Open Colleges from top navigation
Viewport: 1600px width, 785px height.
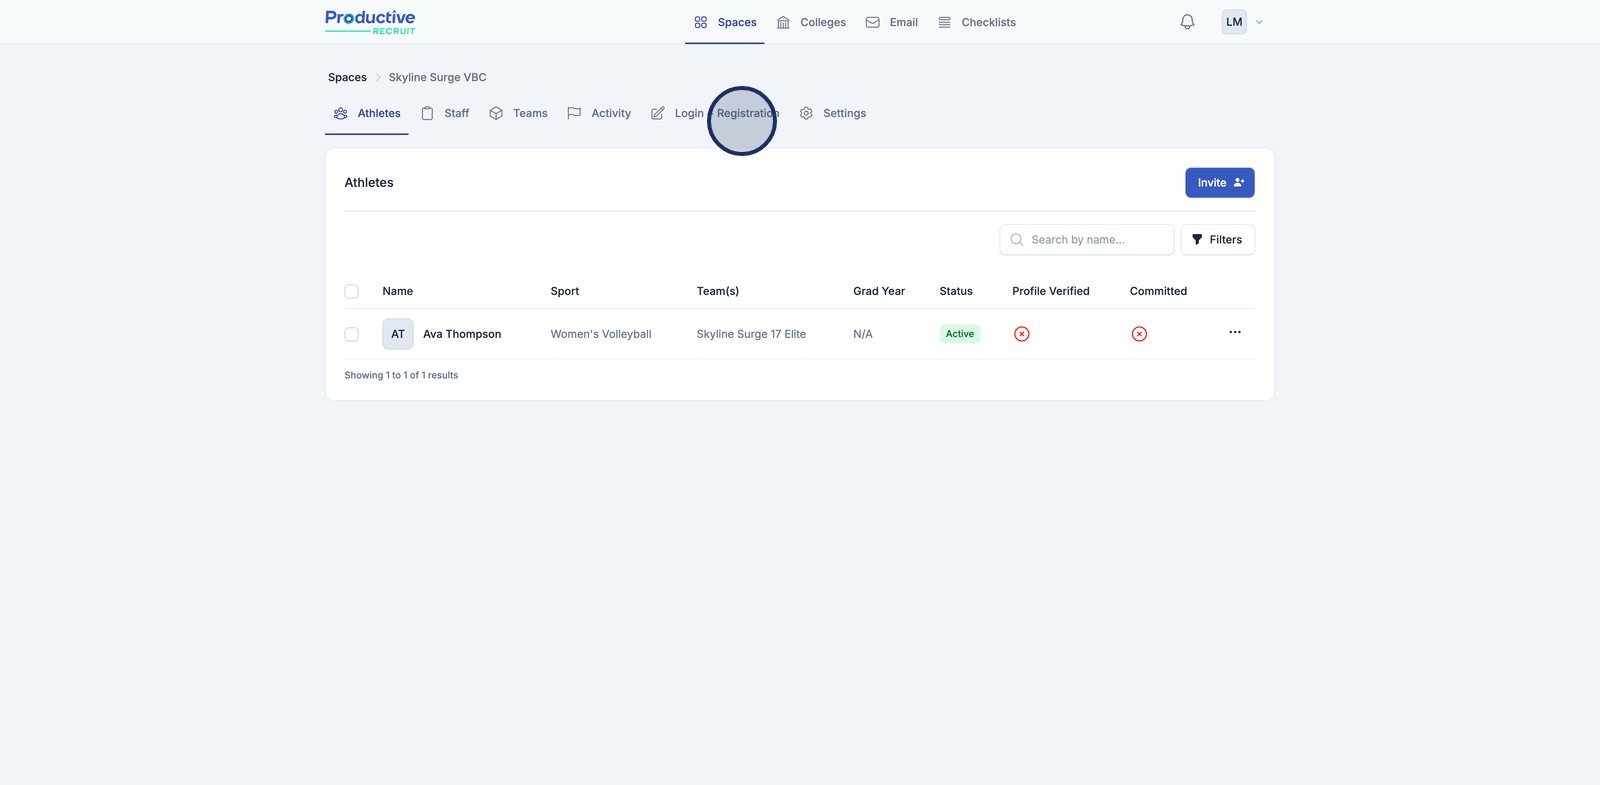coord(811,22)
